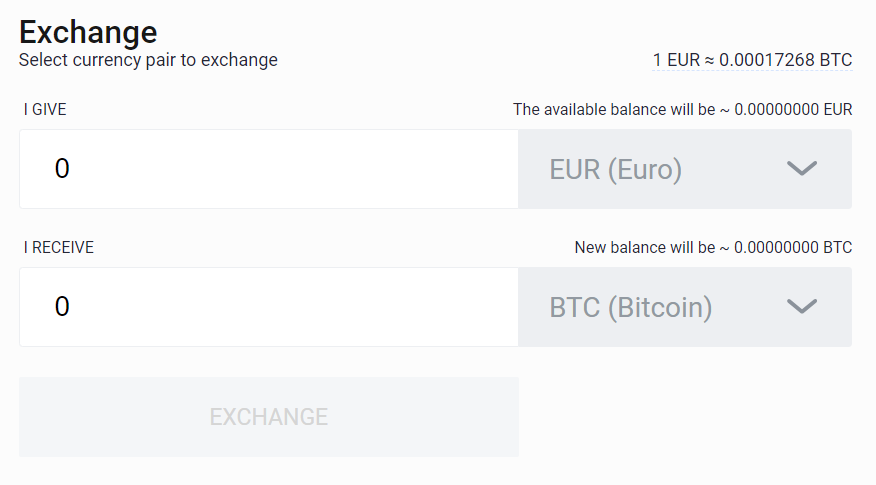
Task: Click the Exchange page heading
Action: click(x=88, y=32)
